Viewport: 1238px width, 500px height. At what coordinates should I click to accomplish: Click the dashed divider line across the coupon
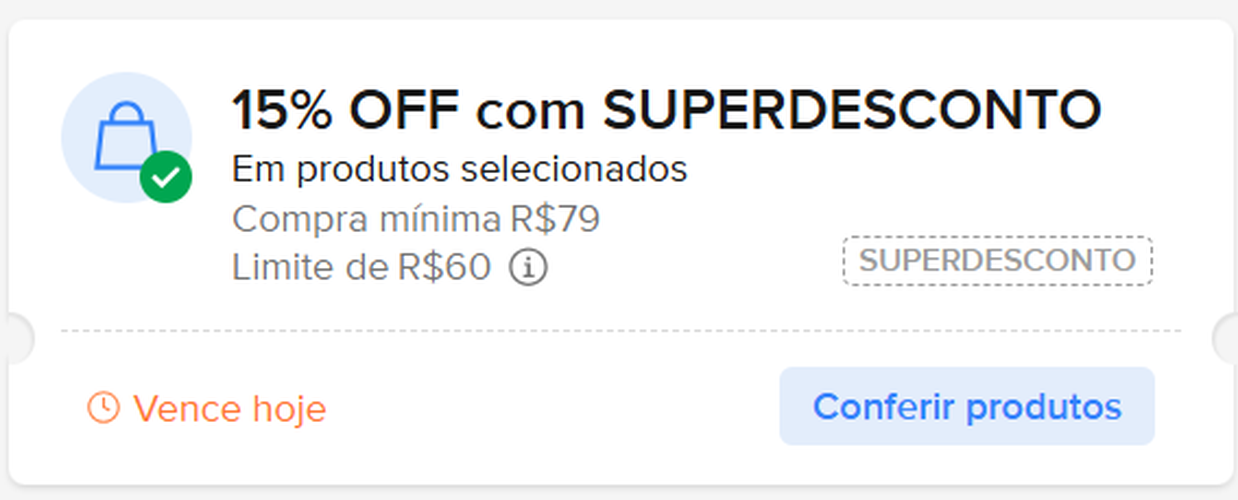(x=620, y=330)
